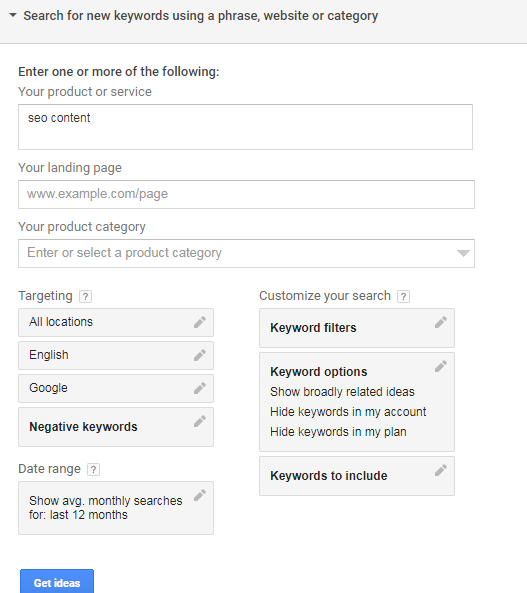Collapse the Search for new keywords section
The height and width of the screenshot is (593, 527).
pyautogui.click(x=13, y=16)
